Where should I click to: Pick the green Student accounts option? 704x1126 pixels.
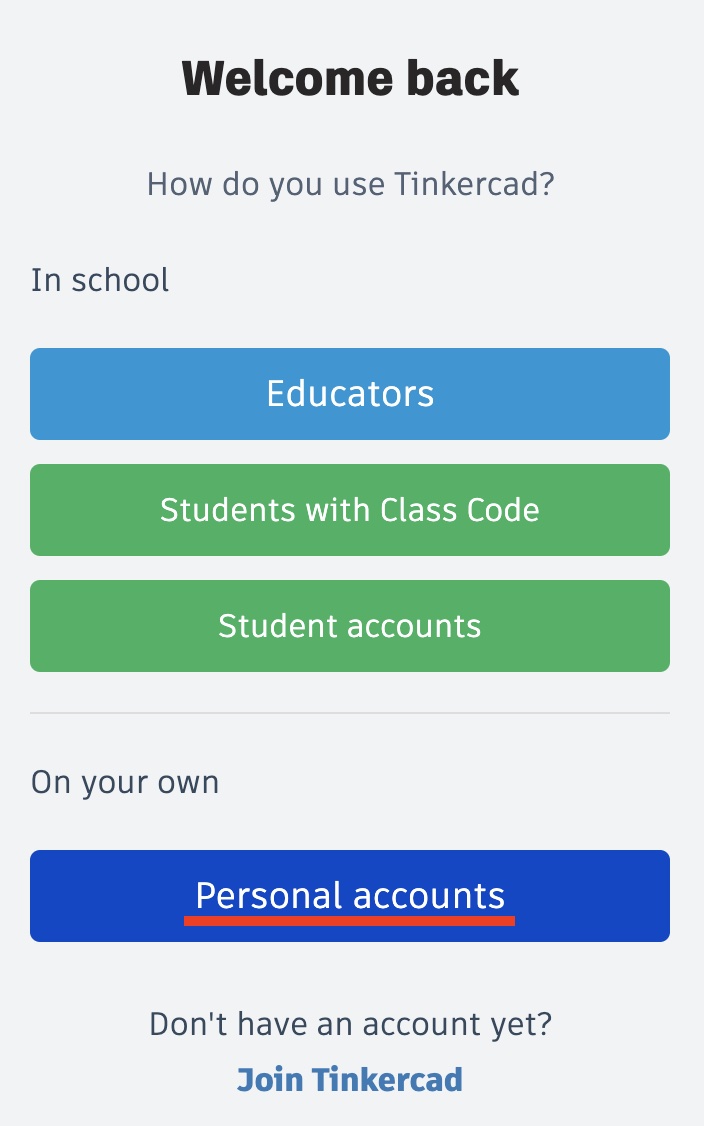(350, 626)
